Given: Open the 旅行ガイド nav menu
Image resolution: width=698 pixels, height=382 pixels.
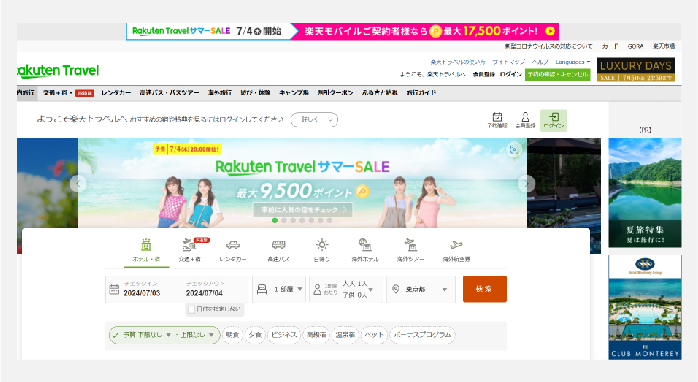Looking at the screenshot, I should [x=421, y=93].
